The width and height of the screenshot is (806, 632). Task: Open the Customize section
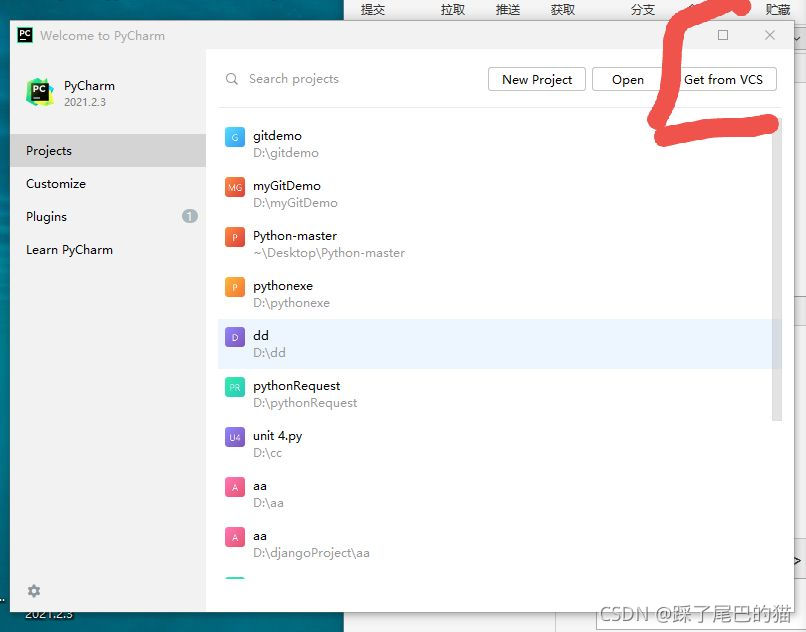108,184
